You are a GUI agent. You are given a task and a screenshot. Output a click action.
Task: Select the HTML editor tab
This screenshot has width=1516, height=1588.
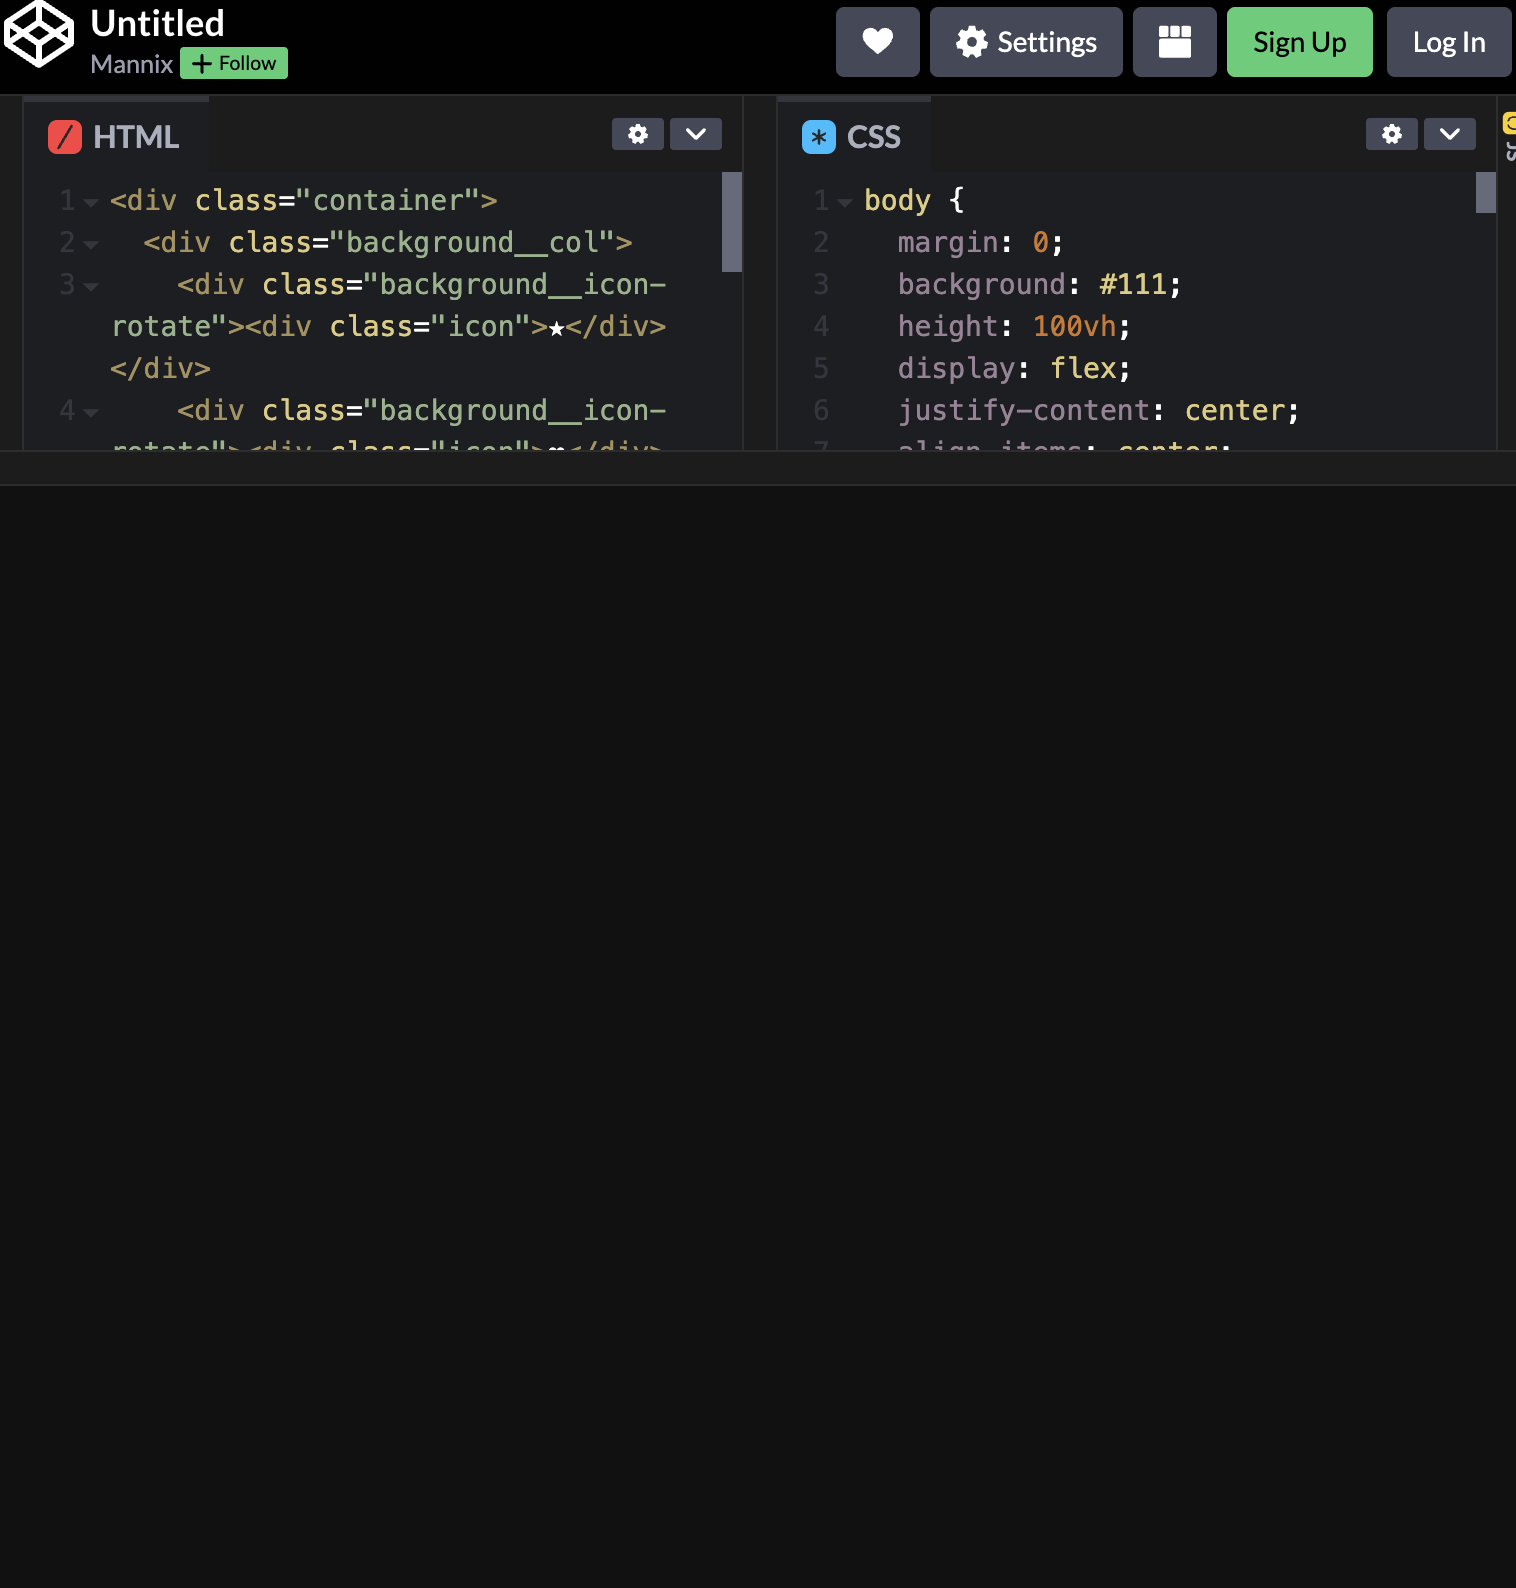tap(116, 136)
